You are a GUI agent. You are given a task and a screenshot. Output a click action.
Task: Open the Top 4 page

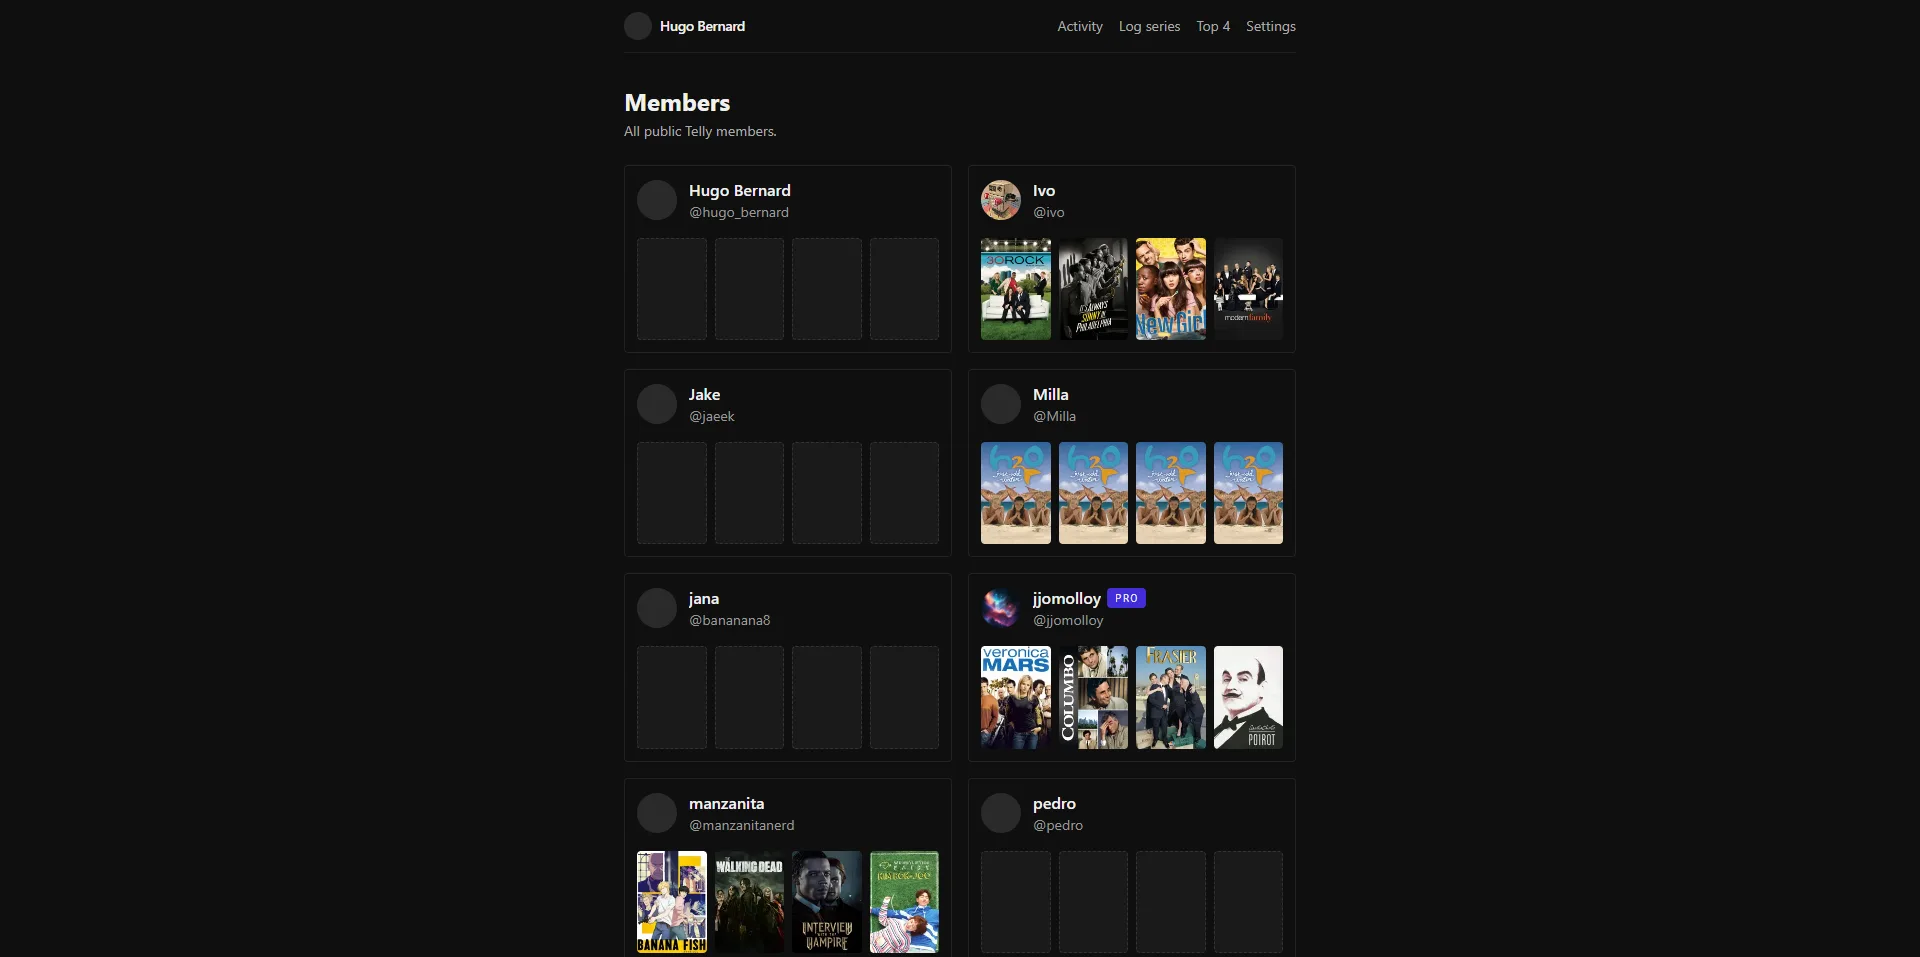[x=1213, y=26]
